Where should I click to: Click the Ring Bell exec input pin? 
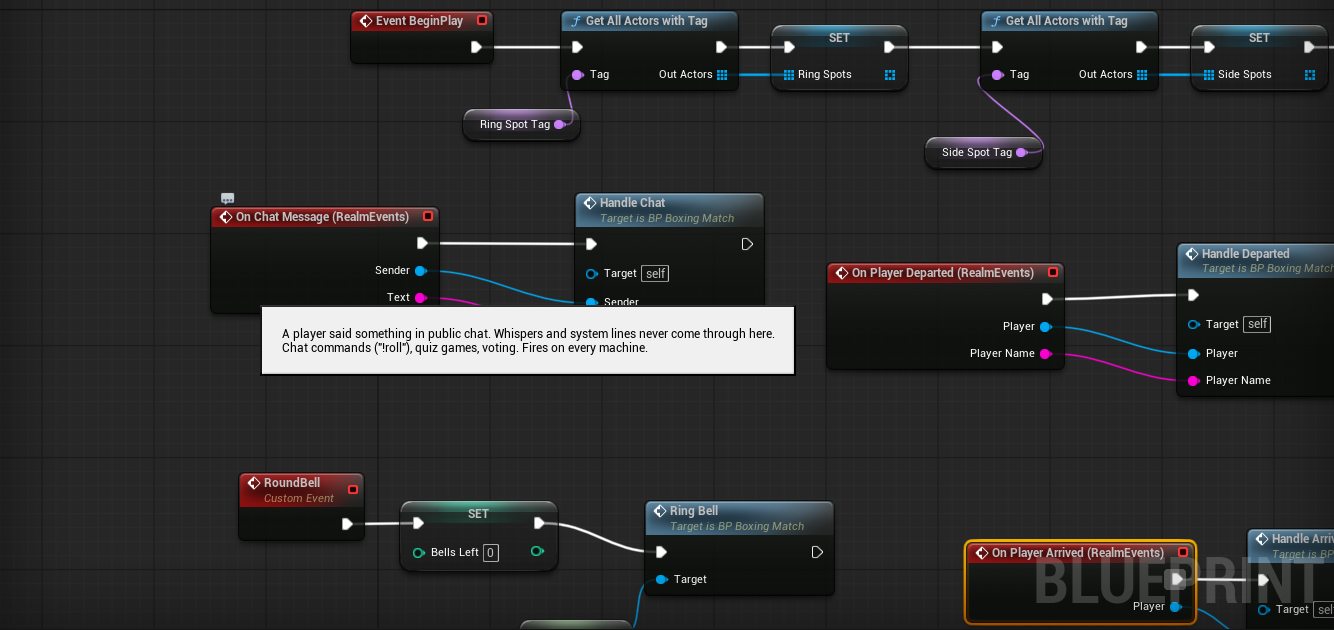point(661,552)
